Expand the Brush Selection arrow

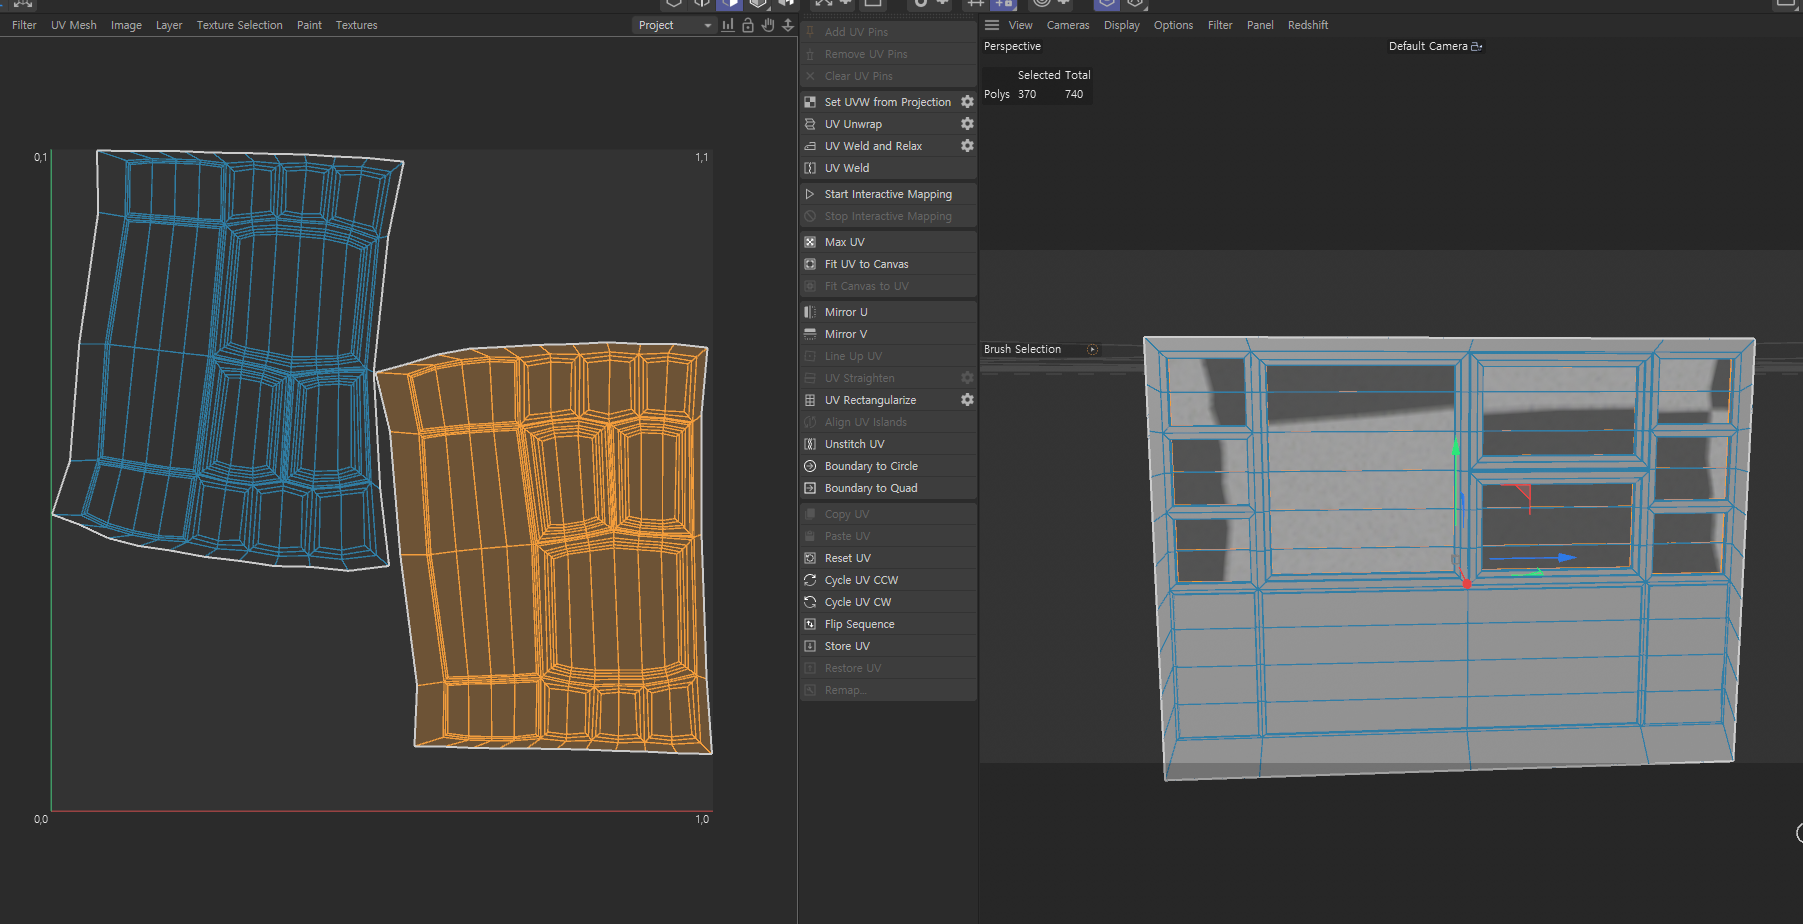pyautogui.click(x=1092, y=349)
